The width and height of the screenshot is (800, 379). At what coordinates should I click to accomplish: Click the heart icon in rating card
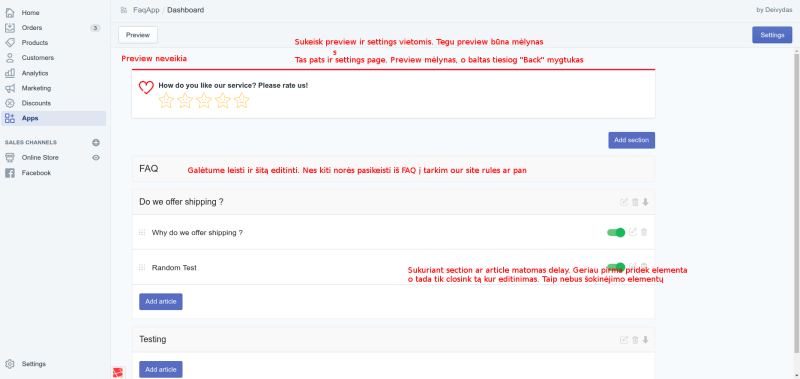point(146,87)
